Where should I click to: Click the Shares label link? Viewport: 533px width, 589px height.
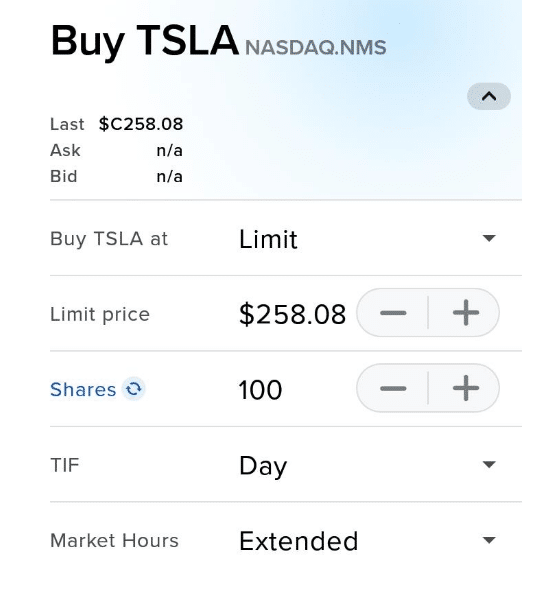click(83, 390)
